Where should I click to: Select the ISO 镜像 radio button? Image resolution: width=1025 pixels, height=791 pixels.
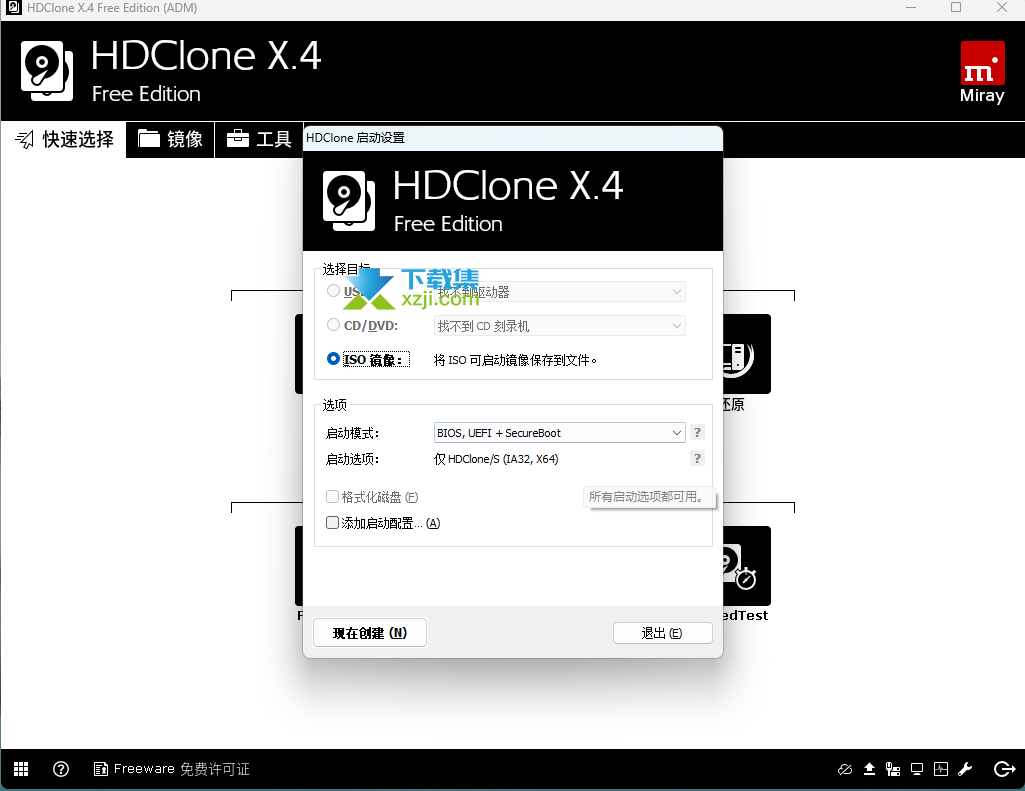[333, 359]
